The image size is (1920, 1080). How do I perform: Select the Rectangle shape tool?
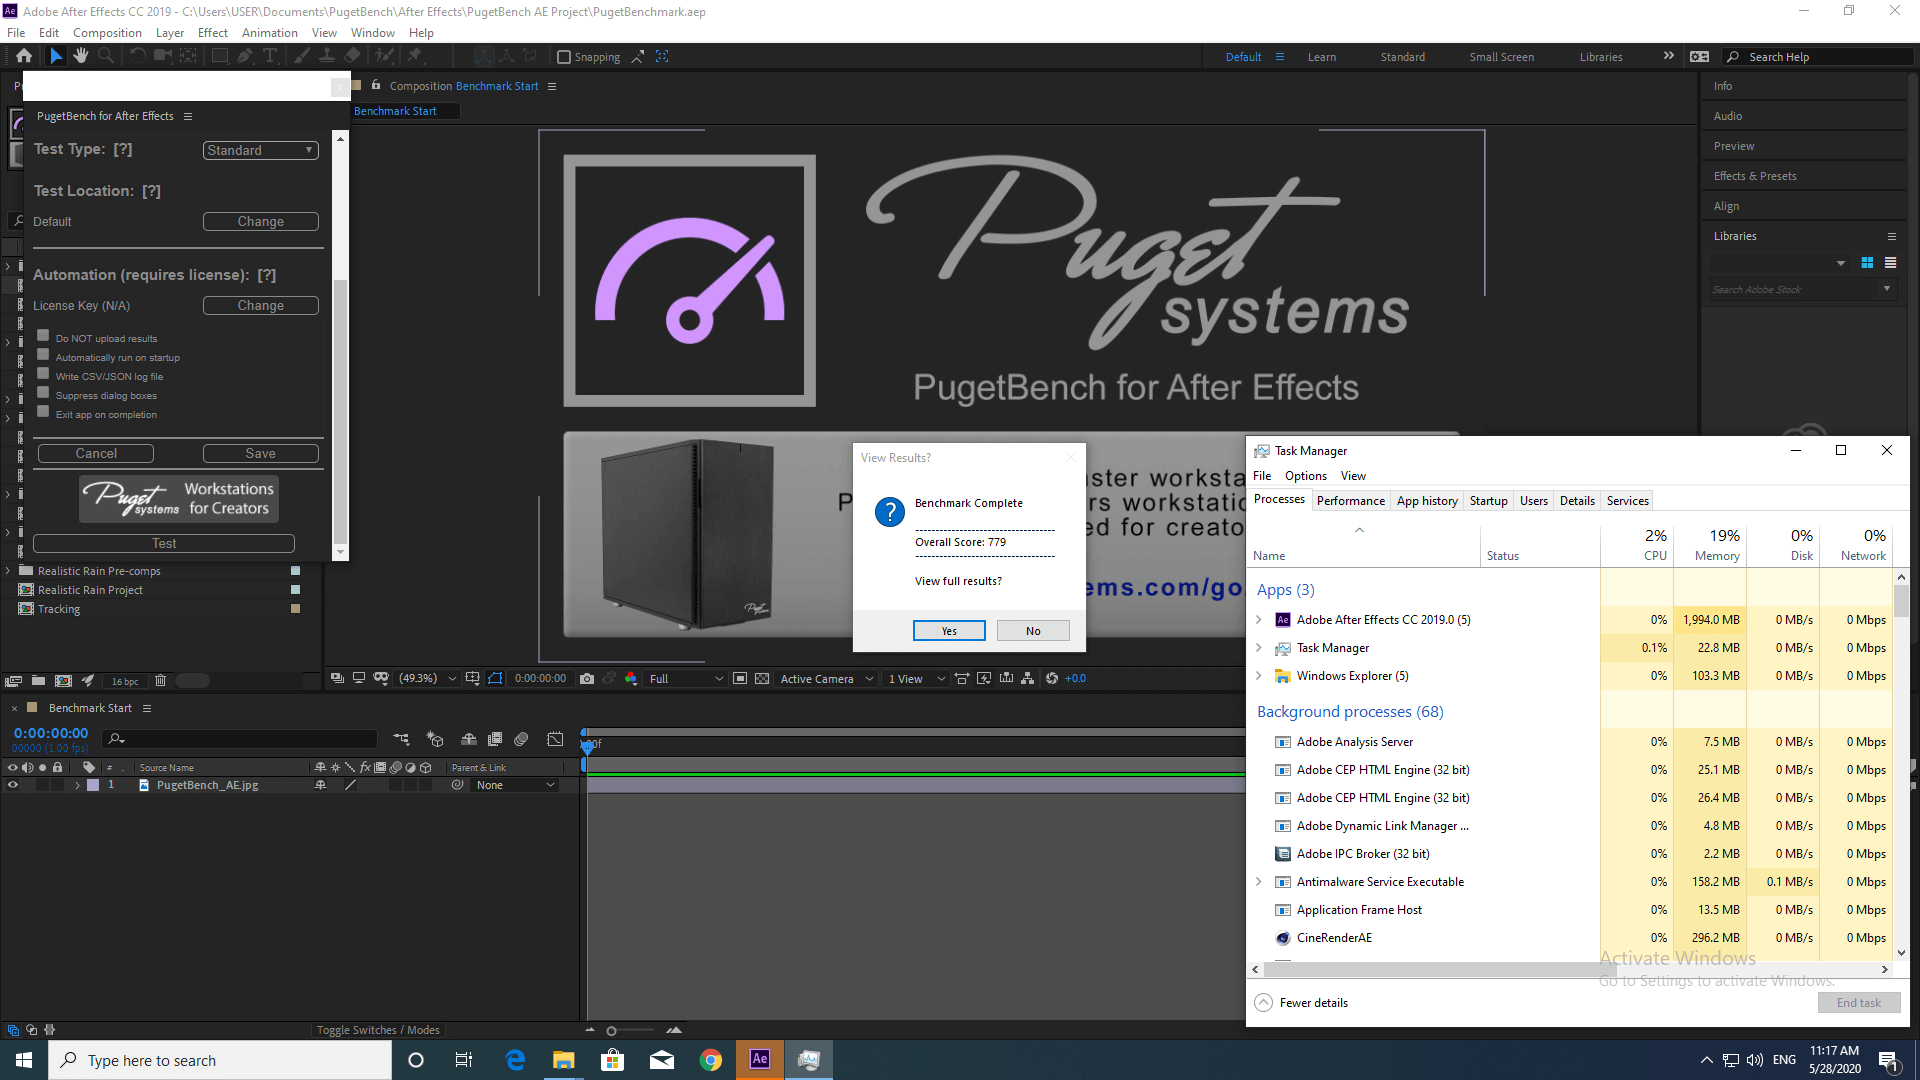(220, 56)
